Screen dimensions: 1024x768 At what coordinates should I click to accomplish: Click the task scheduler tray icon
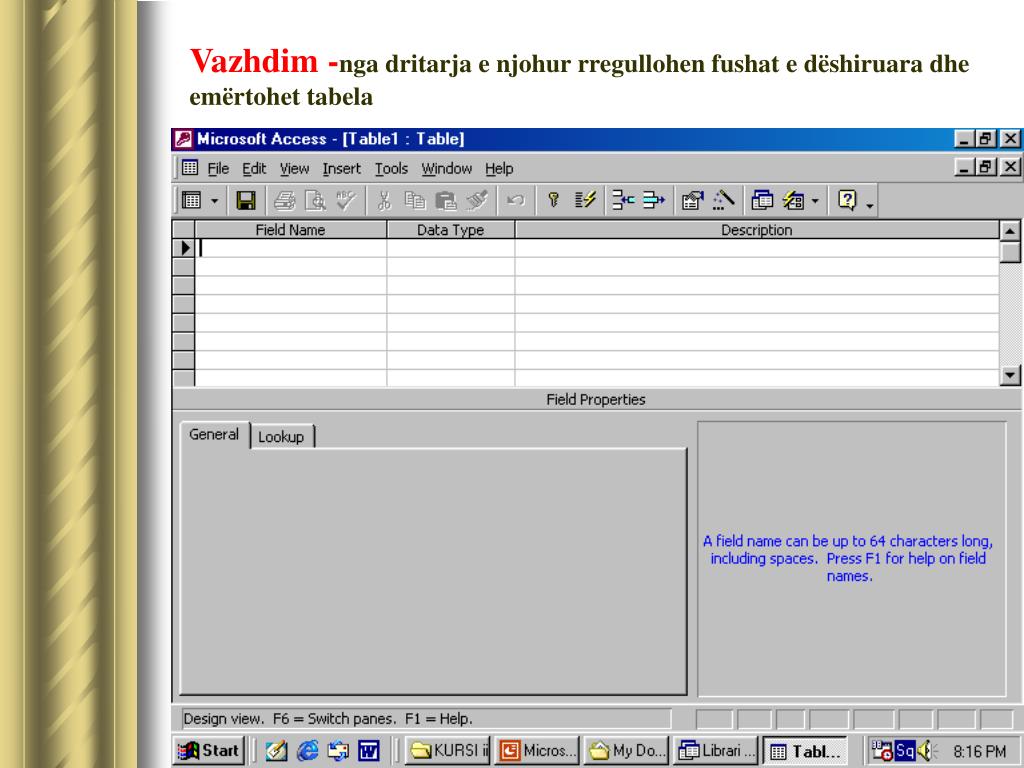(882, 750)
